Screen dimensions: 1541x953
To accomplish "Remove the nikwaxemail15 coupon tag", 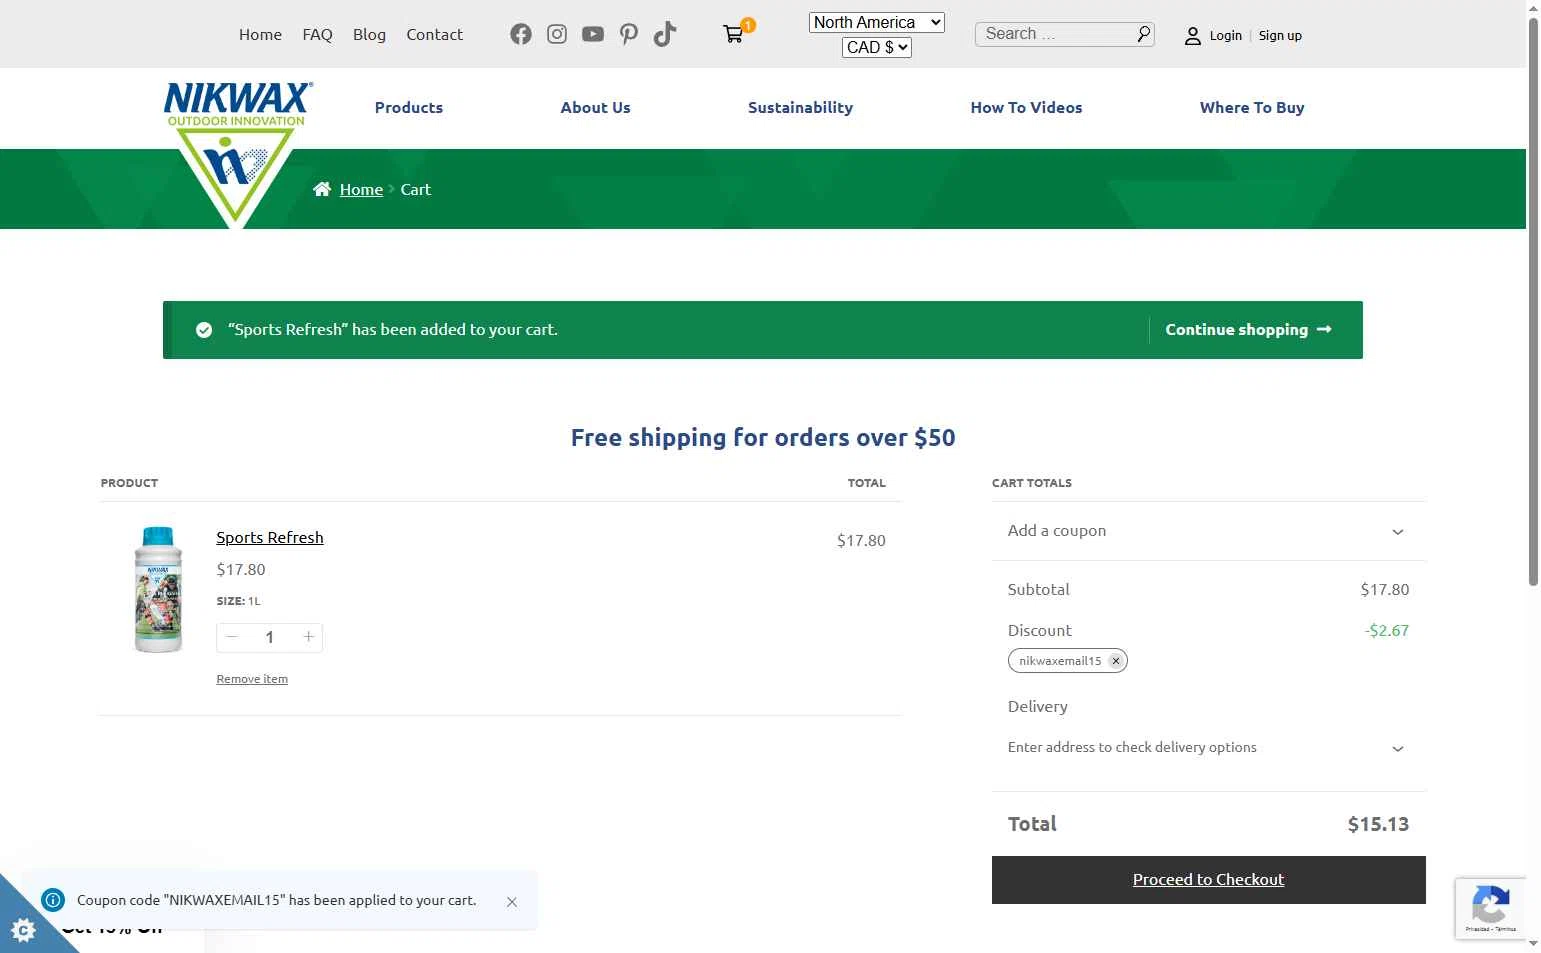I will point(1116,661).
